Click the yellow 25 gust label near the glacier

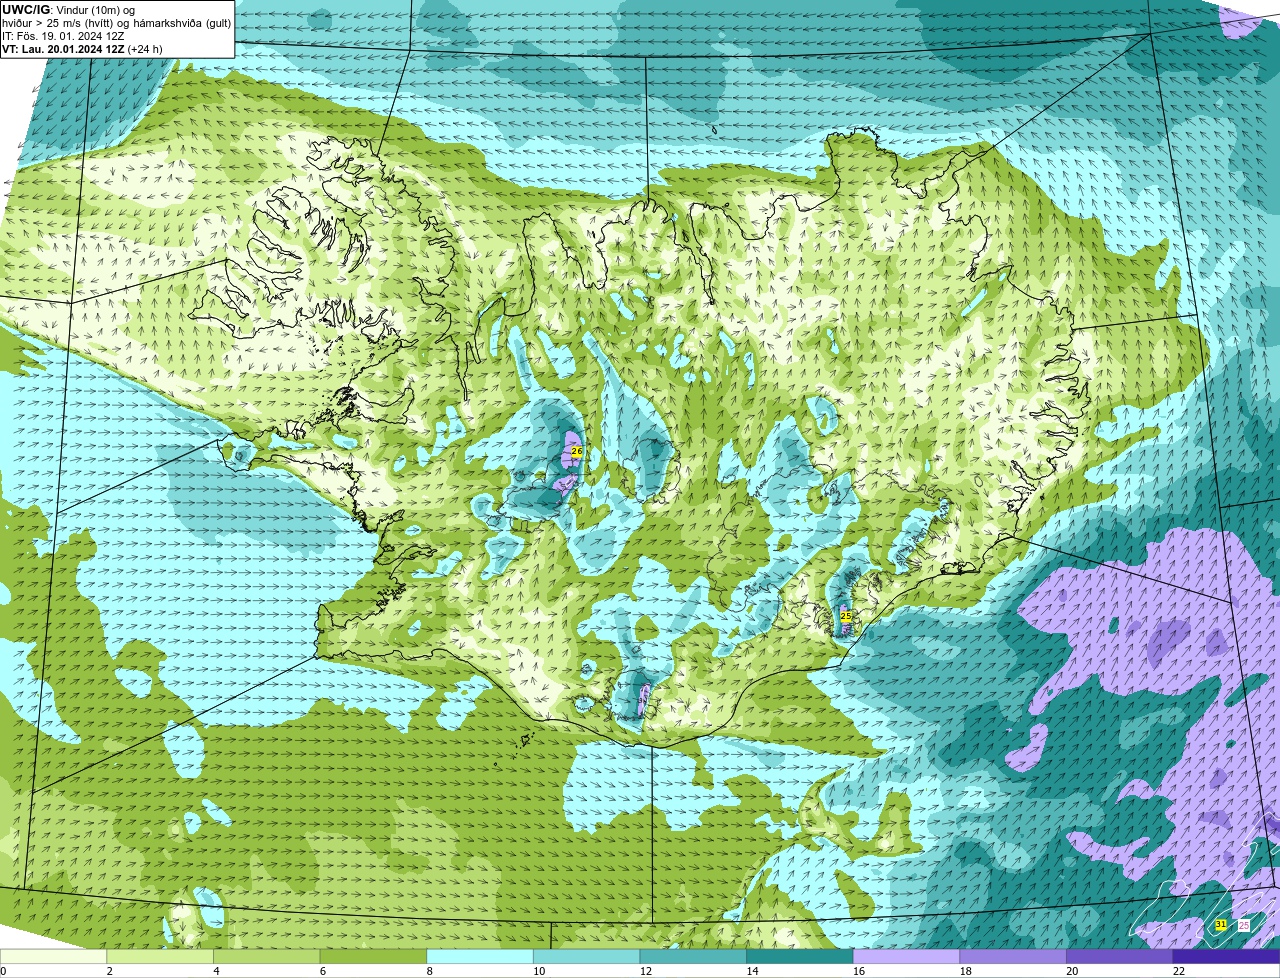[846, 616]
